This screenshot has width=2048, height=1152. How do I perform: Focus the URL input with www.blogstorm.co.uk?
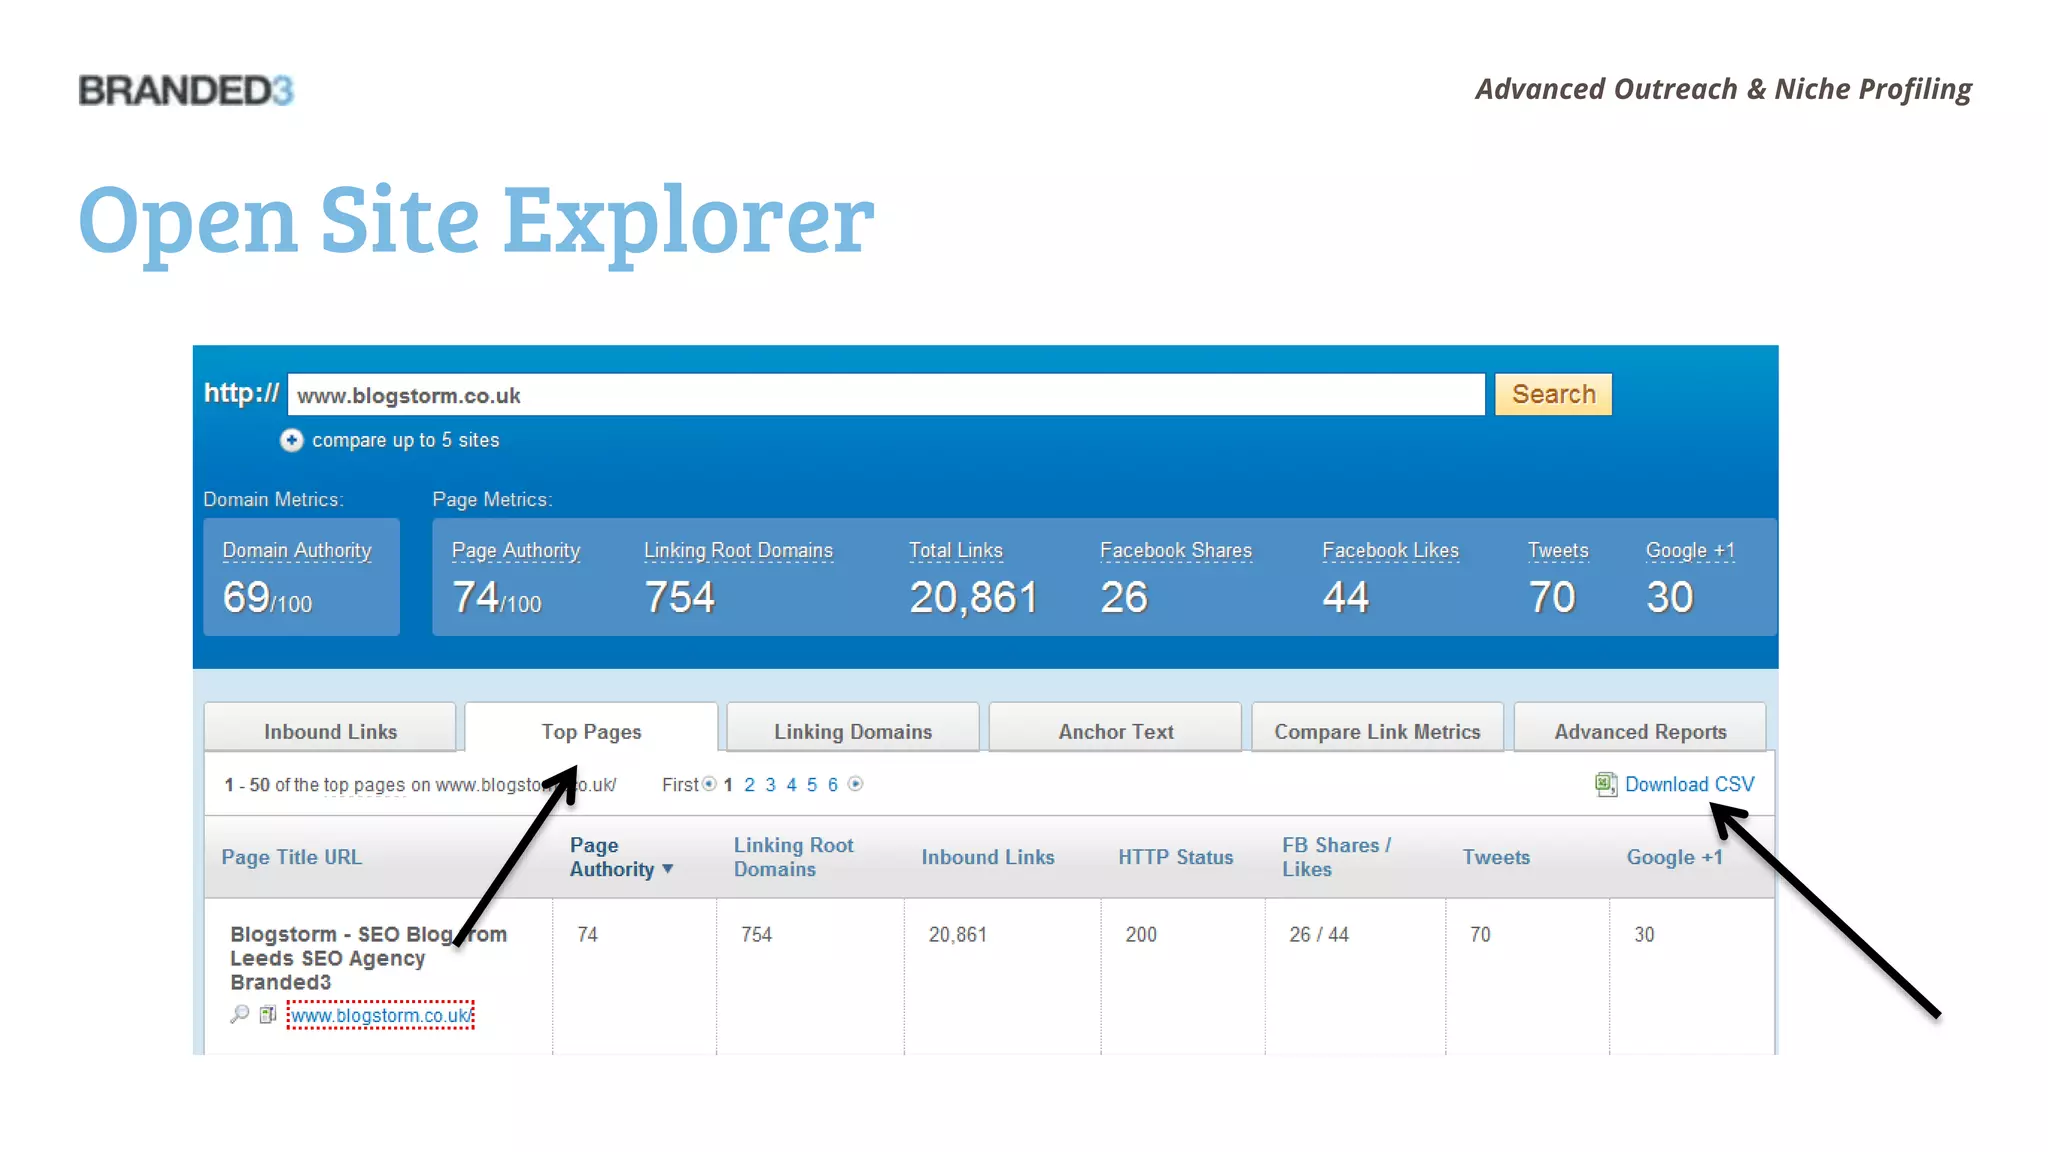click(886, 395)
